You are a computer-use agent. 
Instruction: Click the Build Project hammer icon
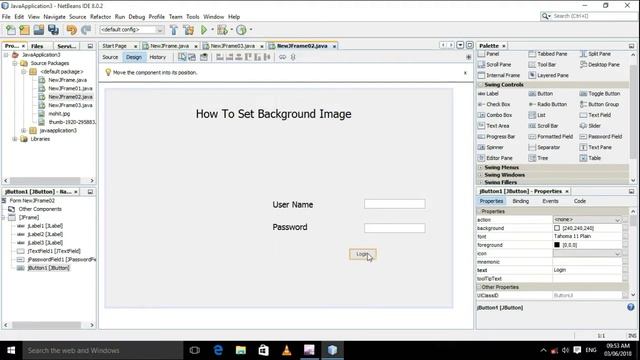coord(174,30)
